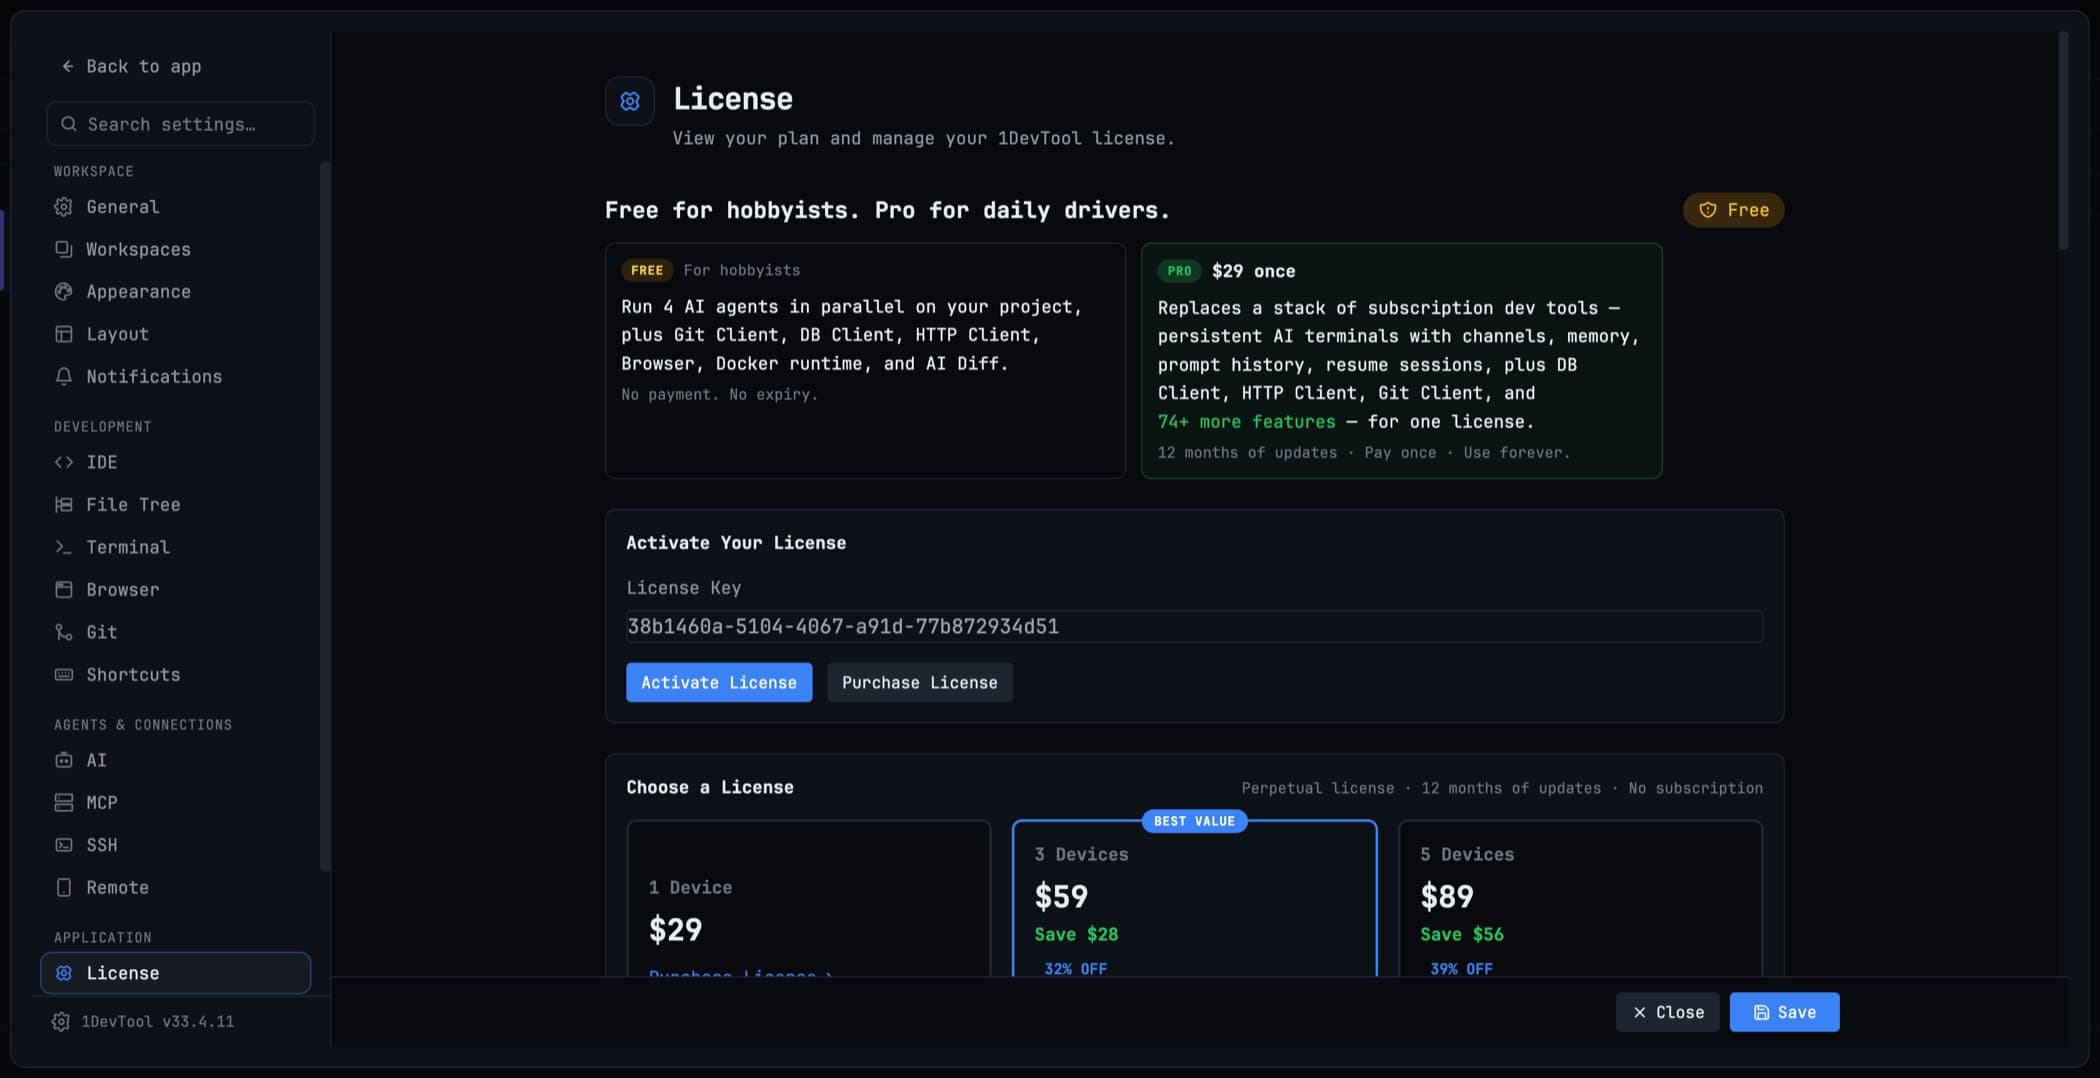This screenshot has height=1078, width=2100.
Task: Click the Purchase License button
Action: pos(920,682)
